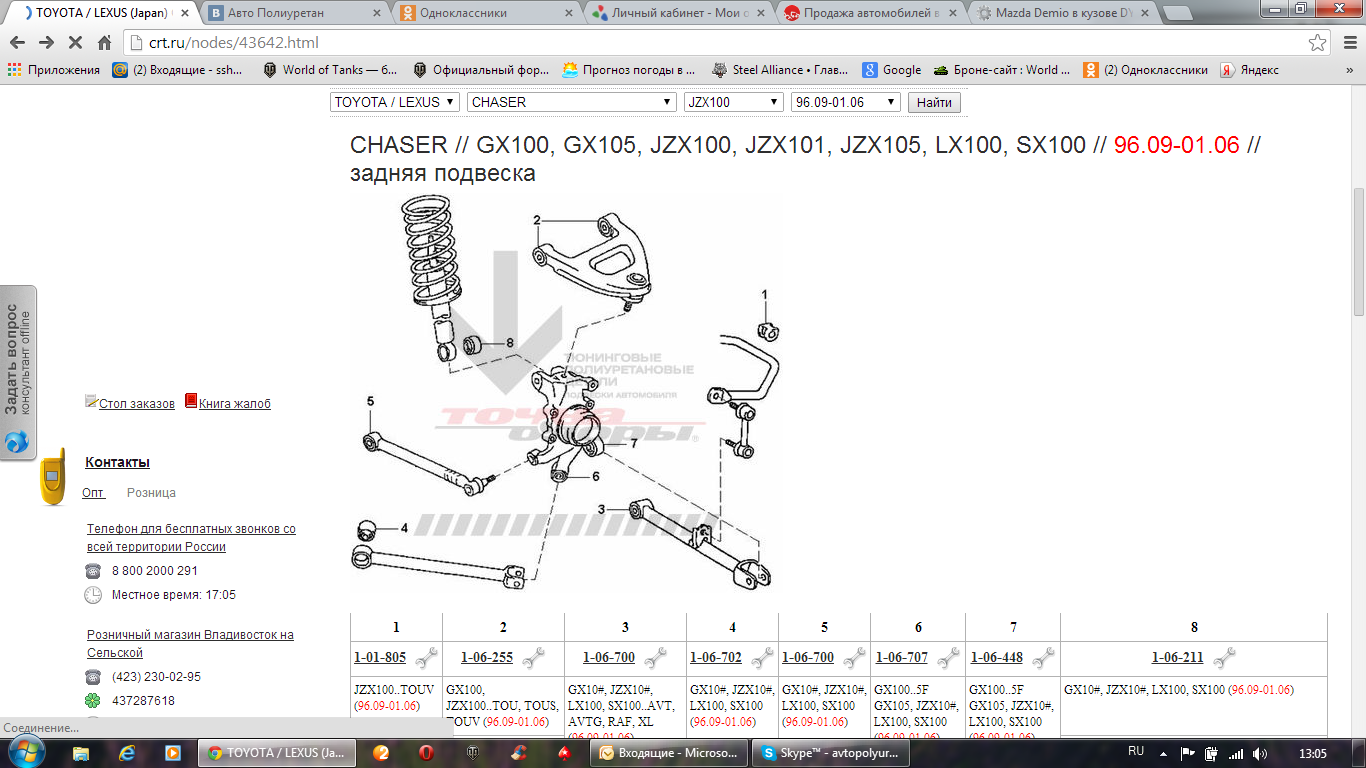Click the 13:05 system clock
The width and height of the screenshot is (1366, 768).
pyautogui.click(x=1312, y=752)
